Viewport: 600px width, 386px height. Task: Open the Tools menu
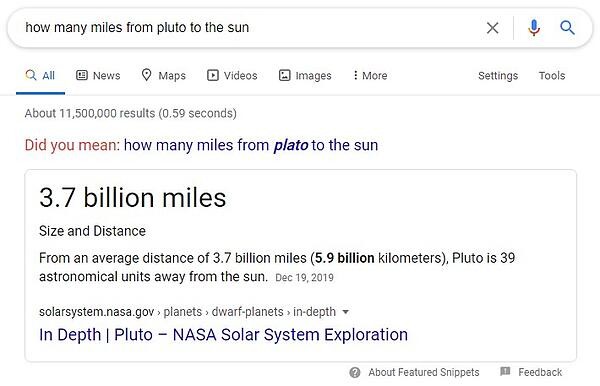pyautogui.click(x=552, y=75)
